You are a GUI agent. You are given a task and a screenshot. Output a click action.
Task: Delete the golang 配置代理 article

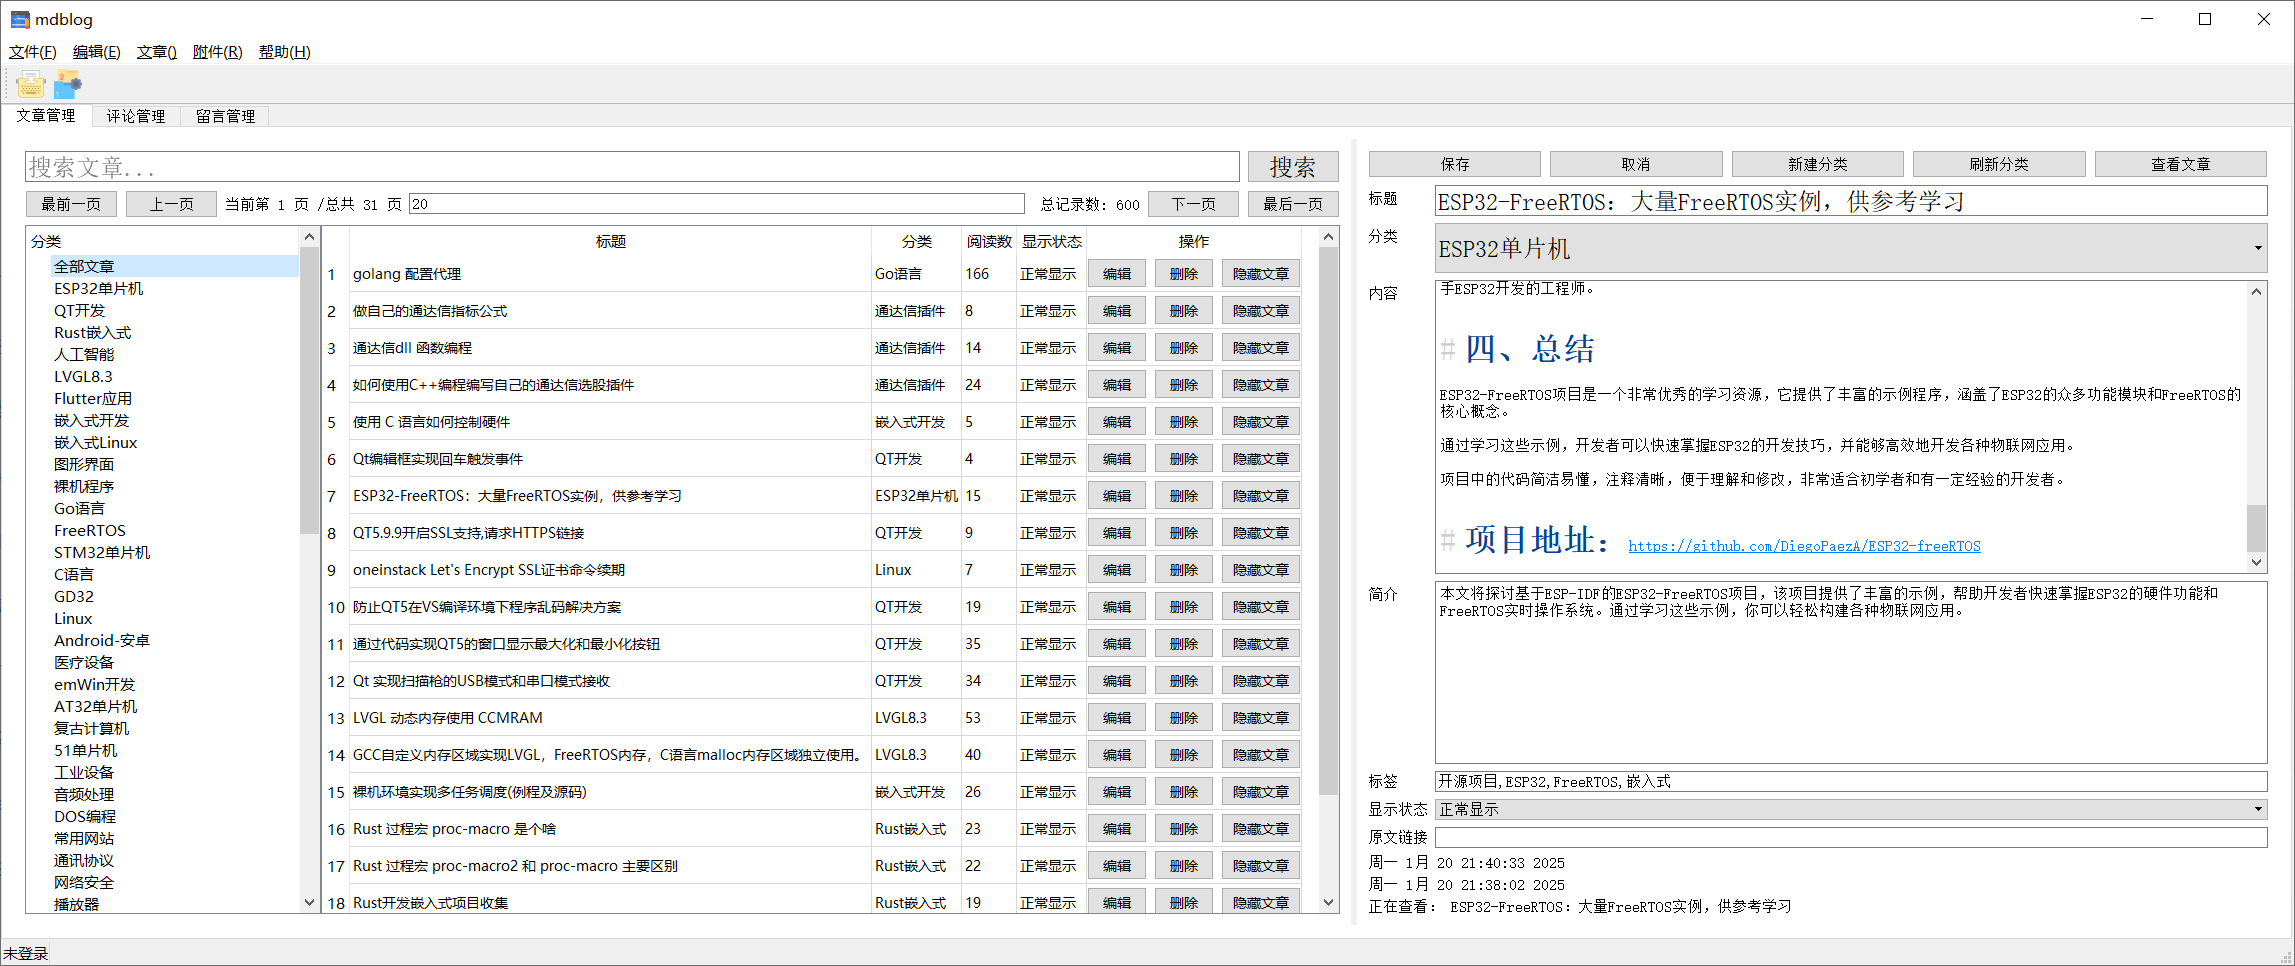(x=1184, y=274)
